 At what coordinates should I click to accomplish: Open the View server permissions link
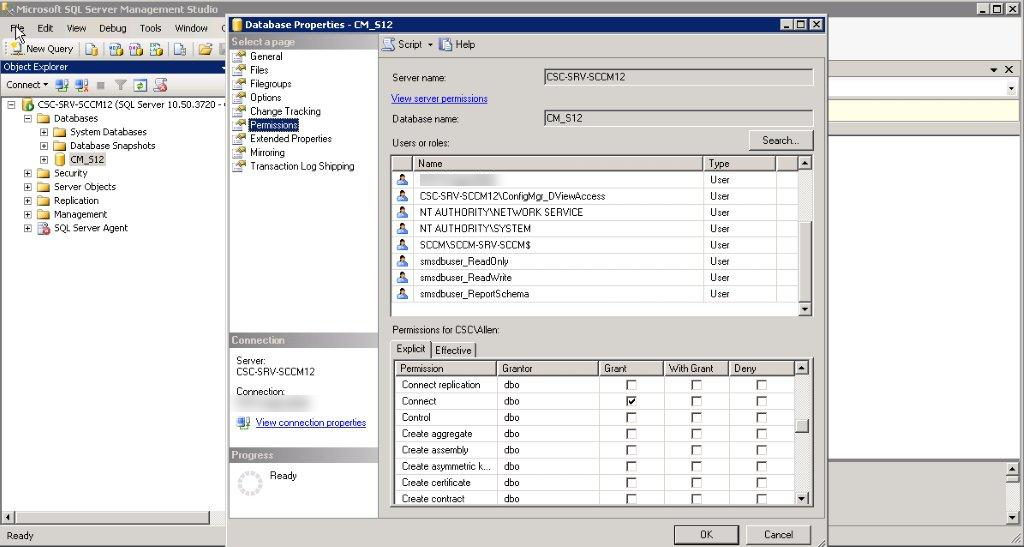(439, 99)
